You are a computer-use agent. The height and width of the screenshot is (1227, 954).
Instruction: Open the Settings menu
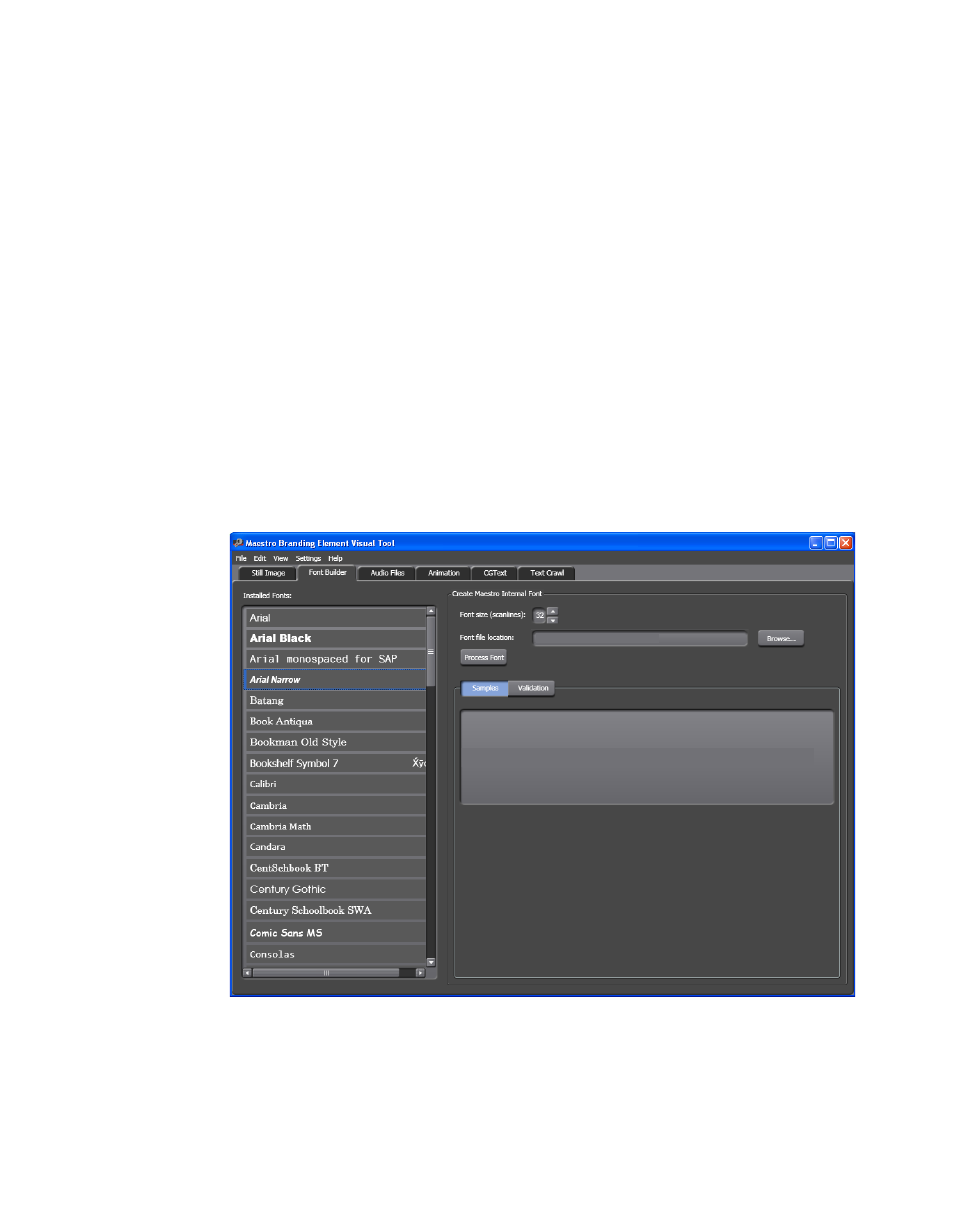[x=308, y=558]
